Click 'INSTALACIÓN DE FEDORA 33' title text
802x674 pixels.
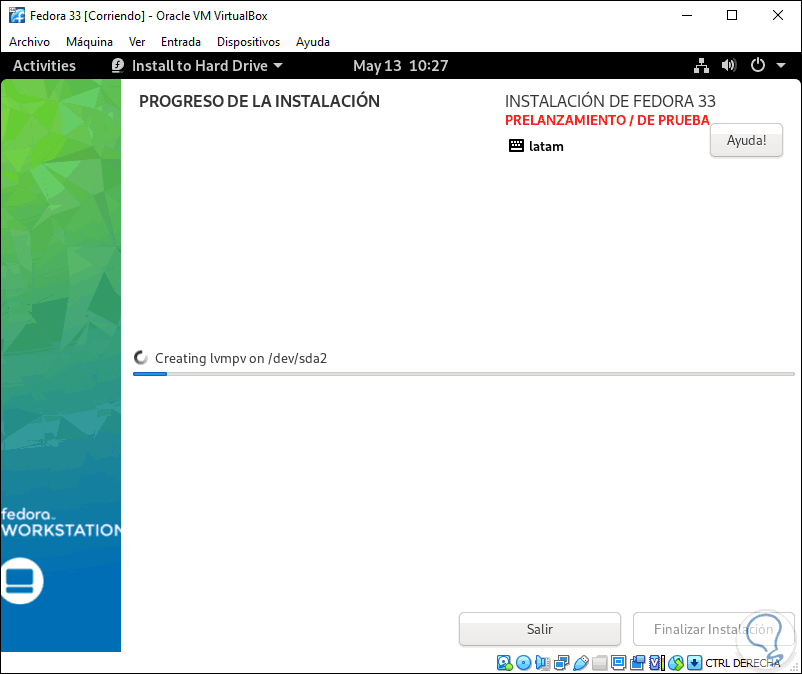pyautogui.click(x=610, y=101)
